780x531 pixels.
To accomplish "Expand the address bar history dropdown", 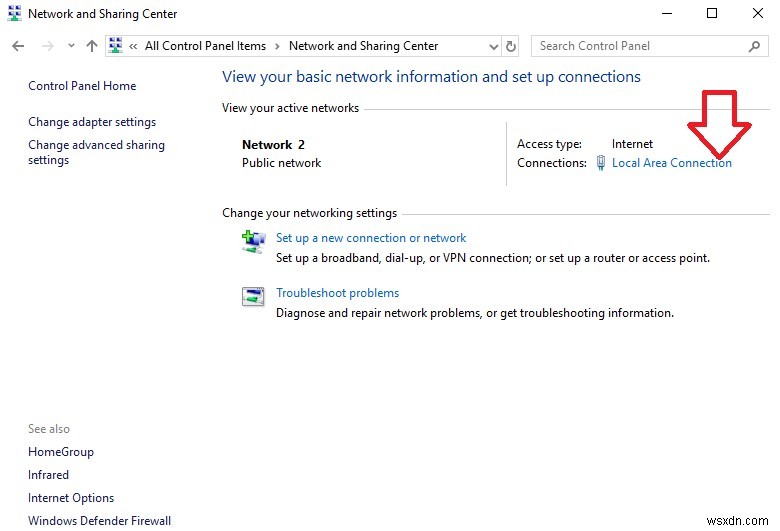I will tap(493, 46).
